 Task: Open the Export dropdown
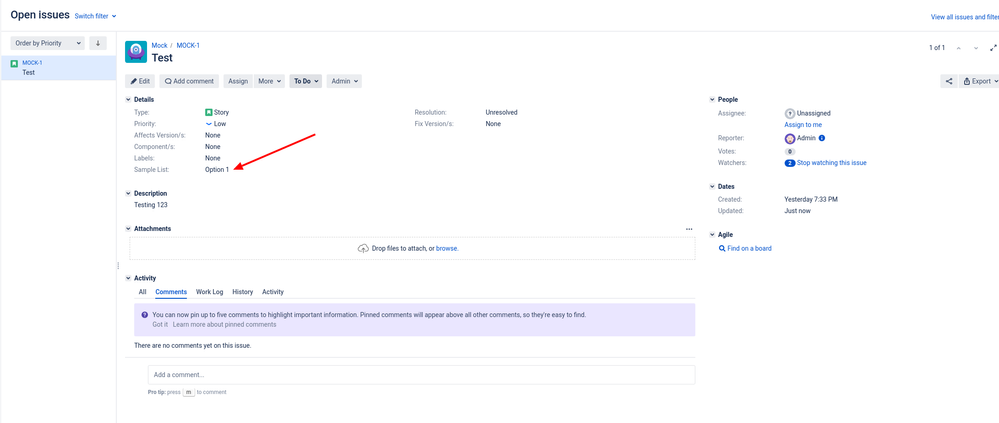(x=980, y=81)
